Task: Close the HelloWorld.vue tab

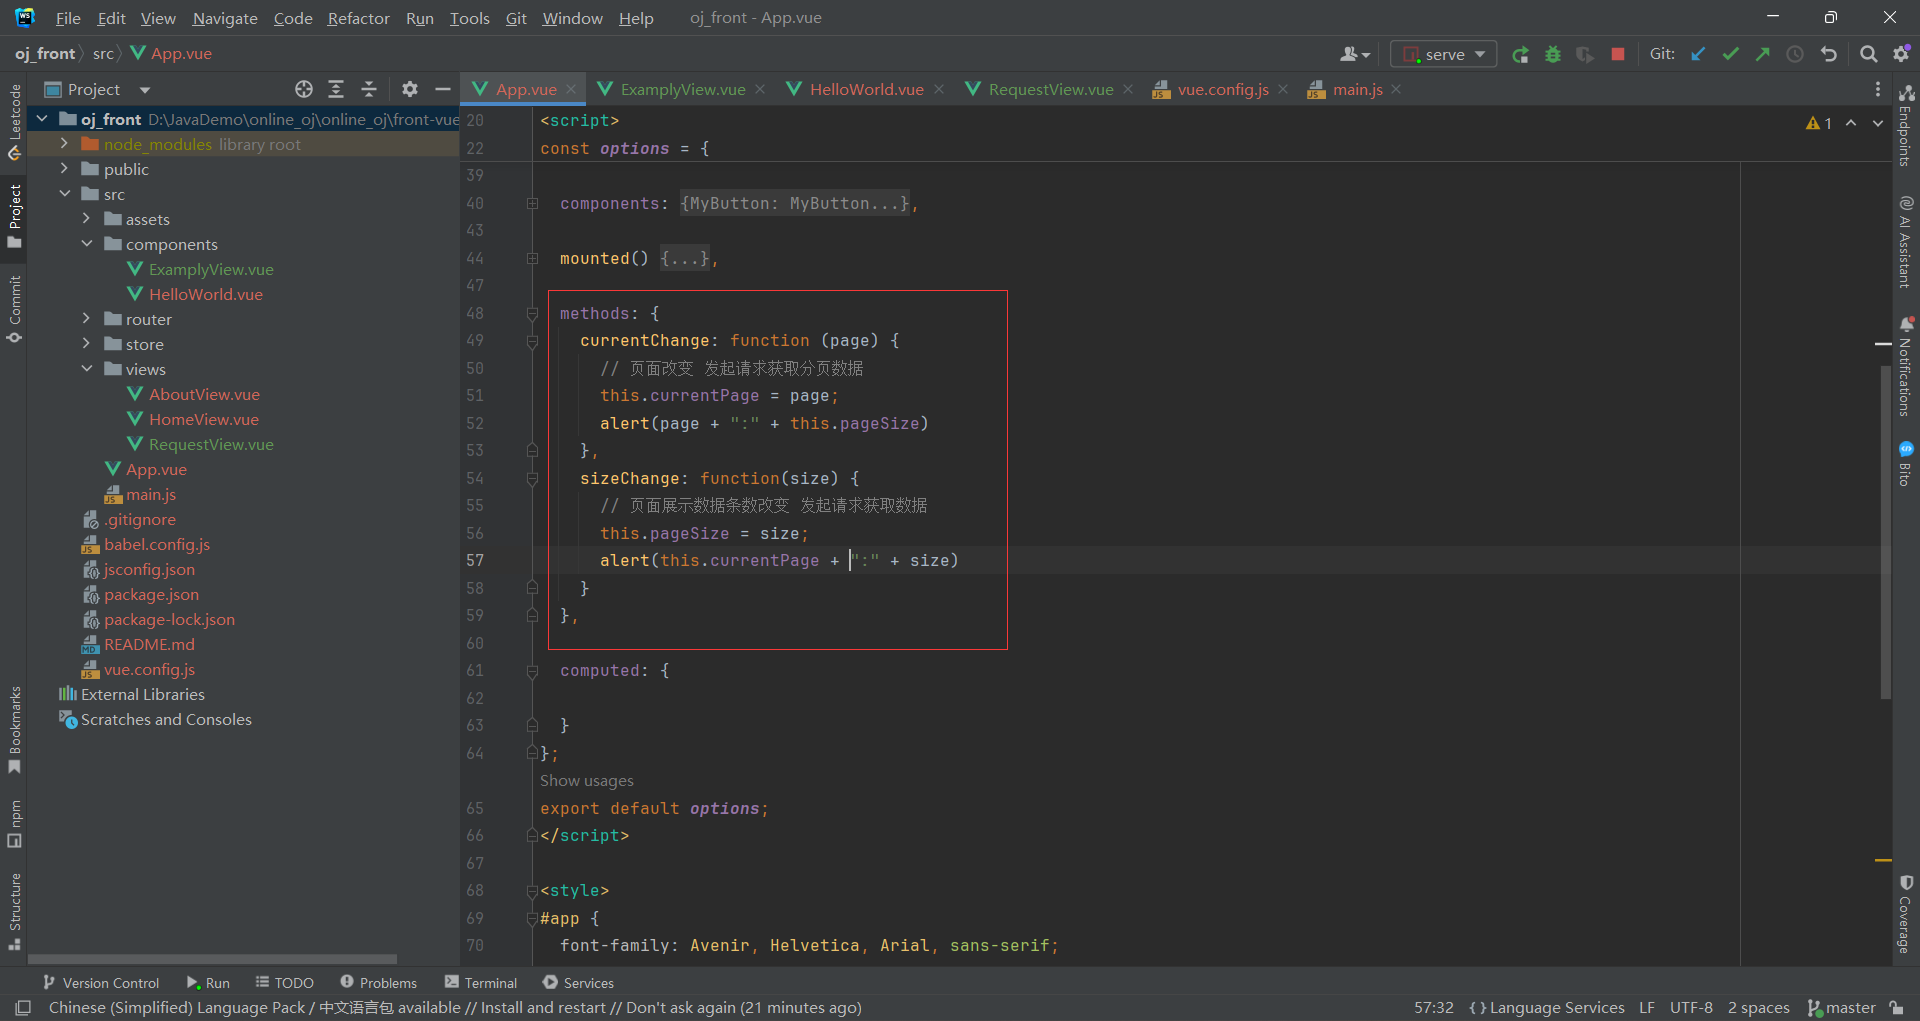Action: tap(939, 89)
